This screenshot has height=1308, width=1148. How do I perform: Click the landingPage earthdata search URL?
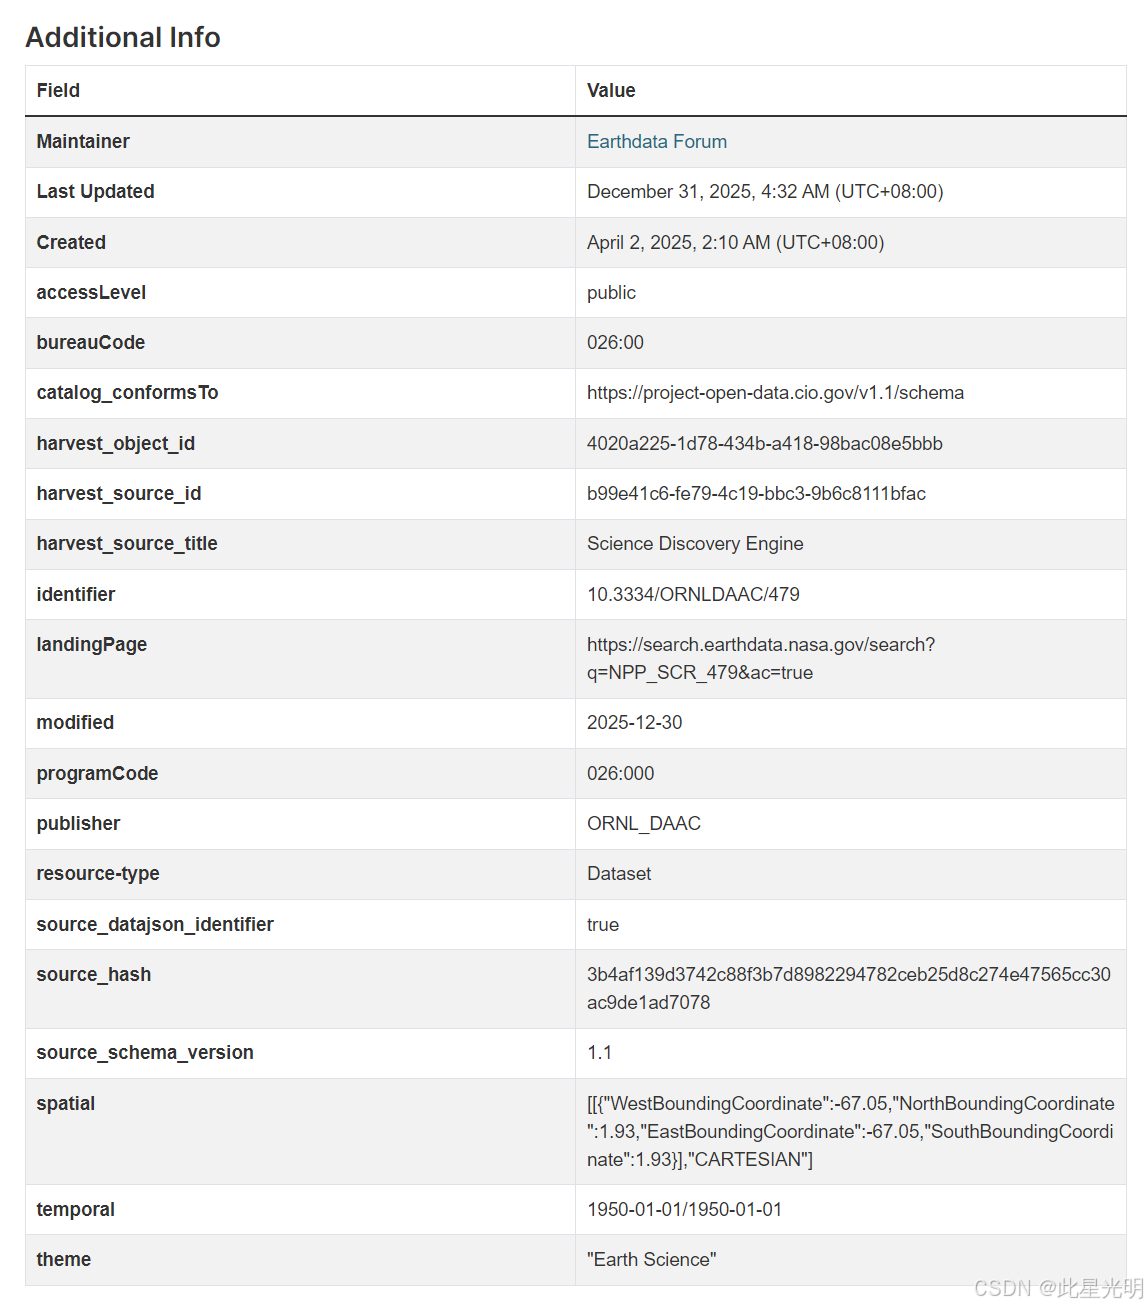pyautogui.click(x=760, y=658)
